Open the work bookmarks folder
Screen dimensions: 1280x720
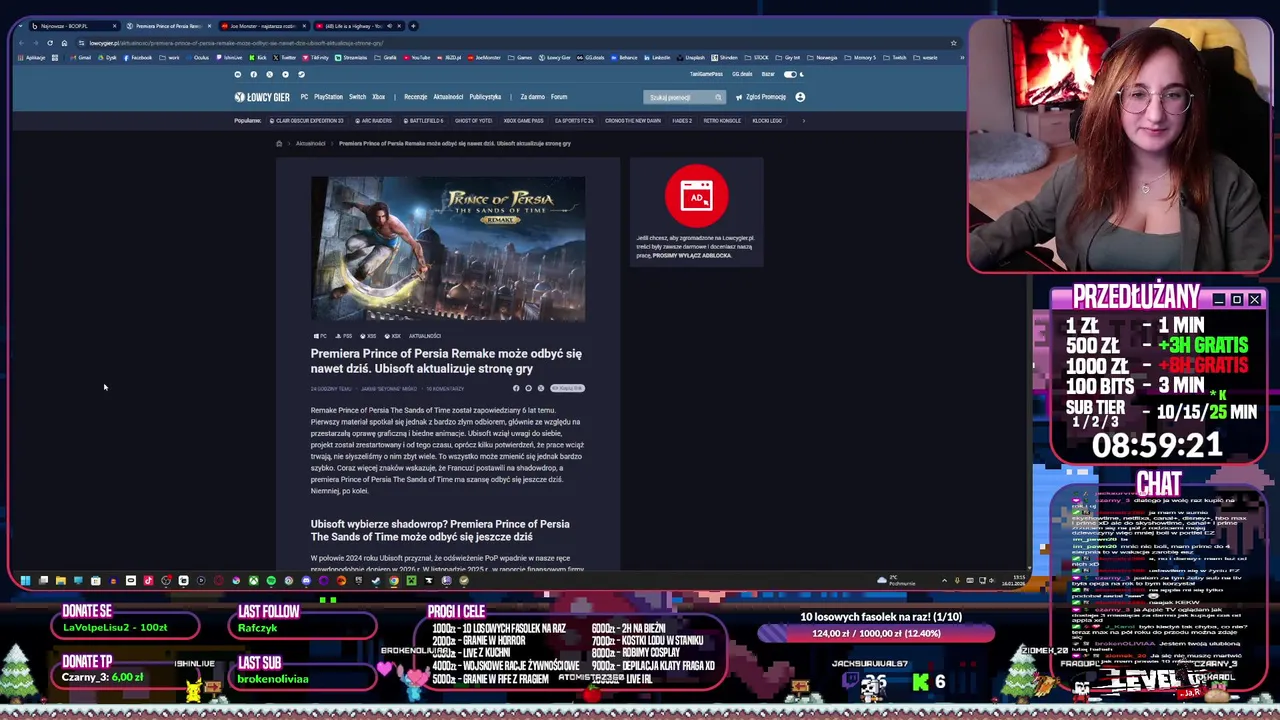click(x=169, y=58)
